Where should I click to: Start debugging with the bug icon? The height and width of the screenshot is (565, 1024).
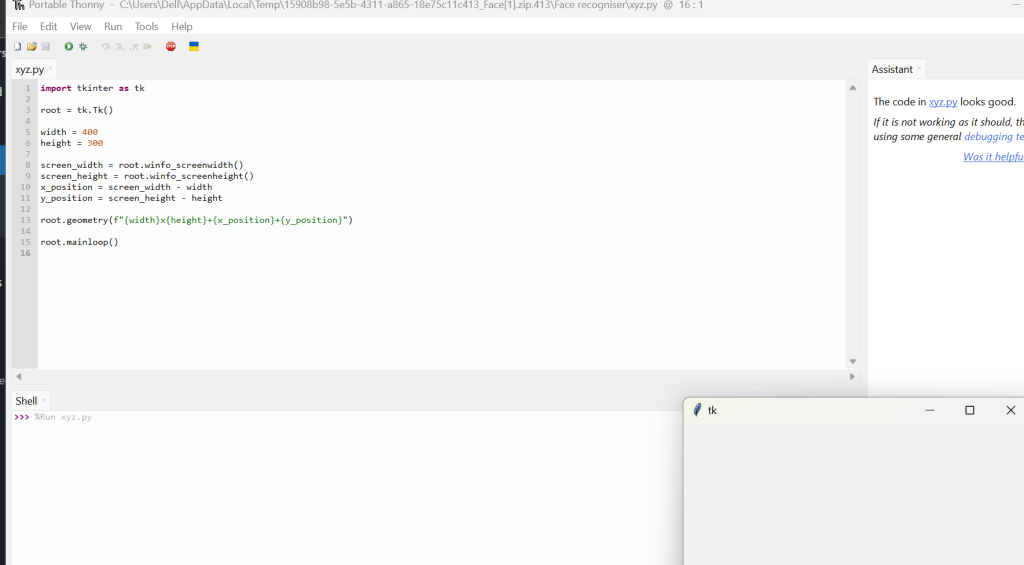coord(83,47)
